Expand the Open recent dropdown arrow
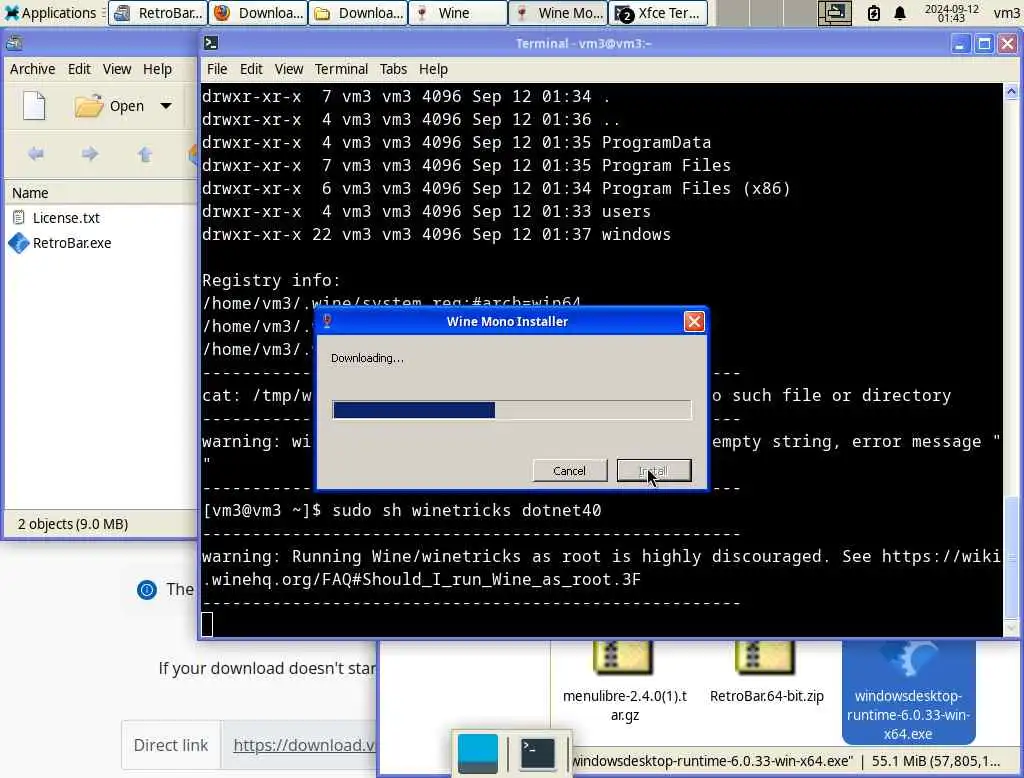1024x778 pixels. (x=166, y=106)
